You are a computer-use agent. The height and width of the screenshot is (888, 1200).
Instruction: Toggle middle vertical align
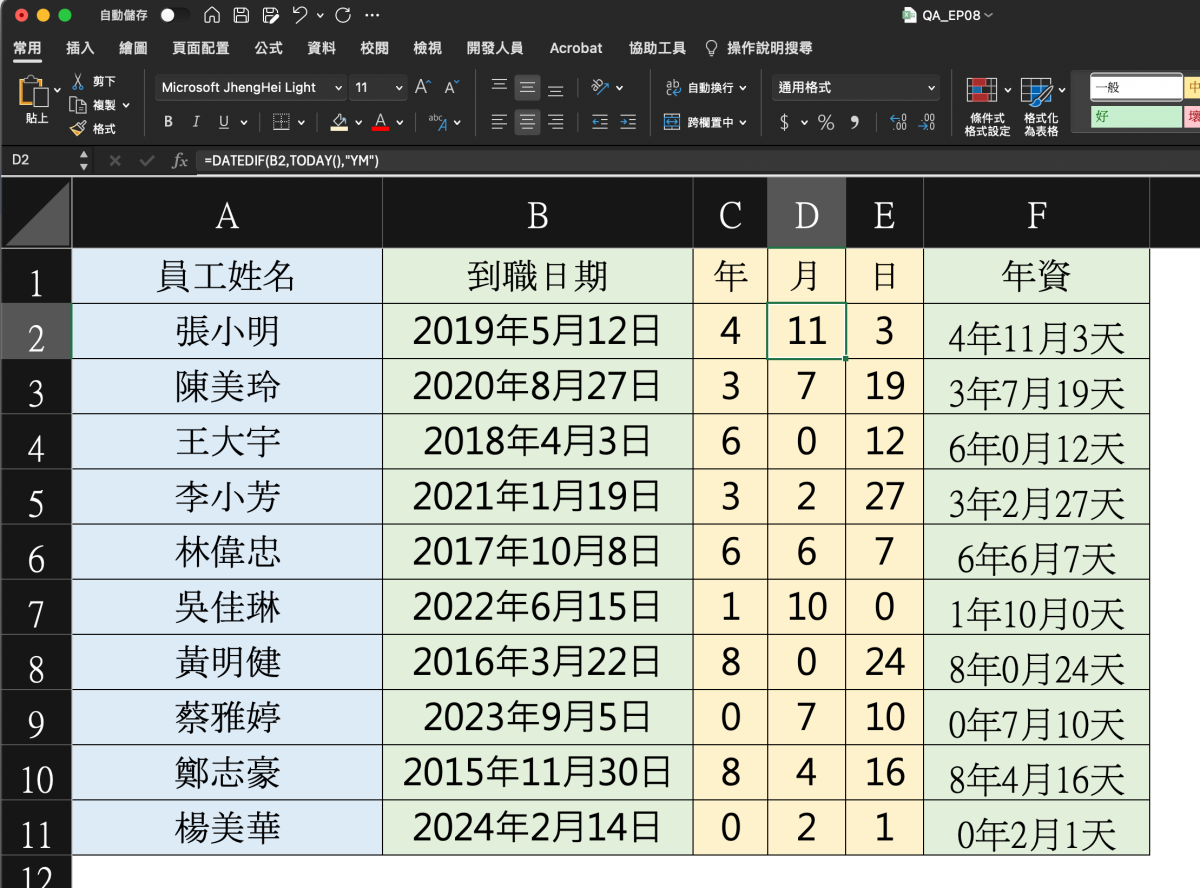point(527,88)
